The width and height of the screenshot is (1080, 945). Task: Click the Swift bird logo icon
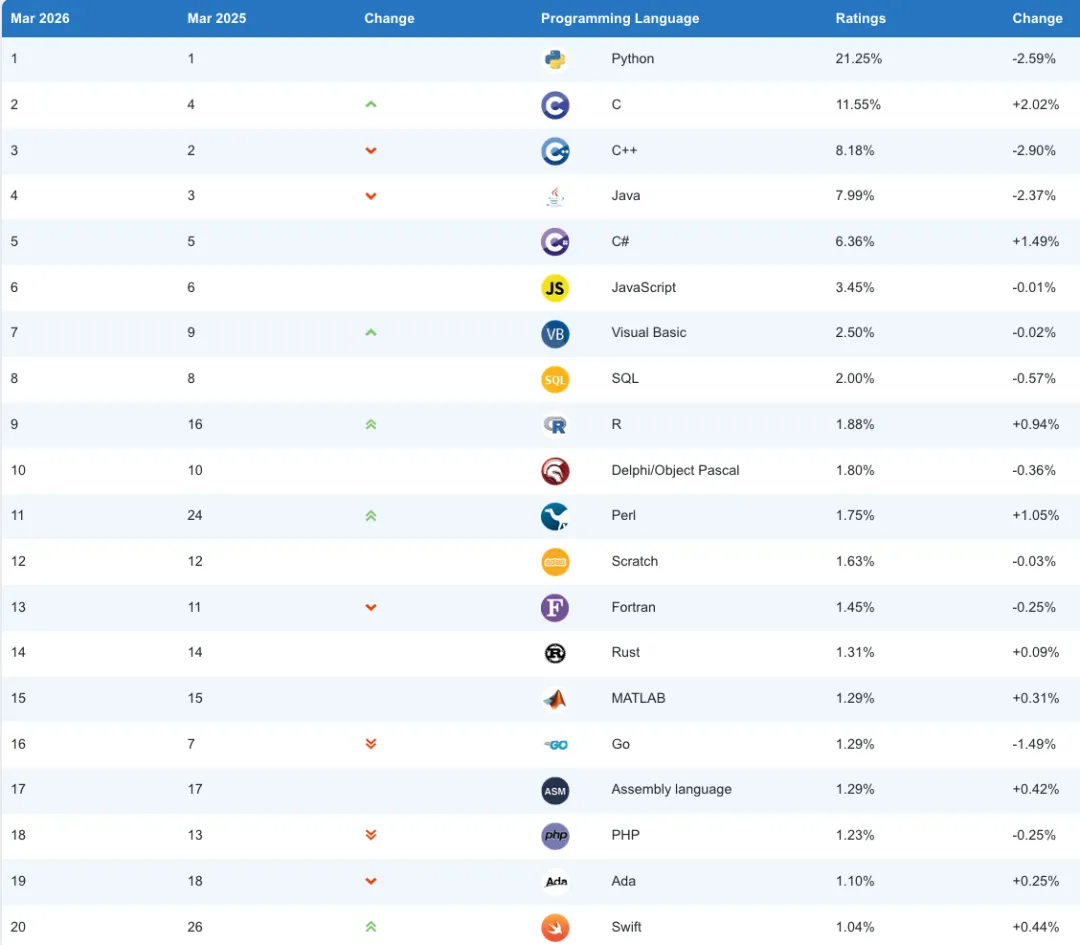555,927
